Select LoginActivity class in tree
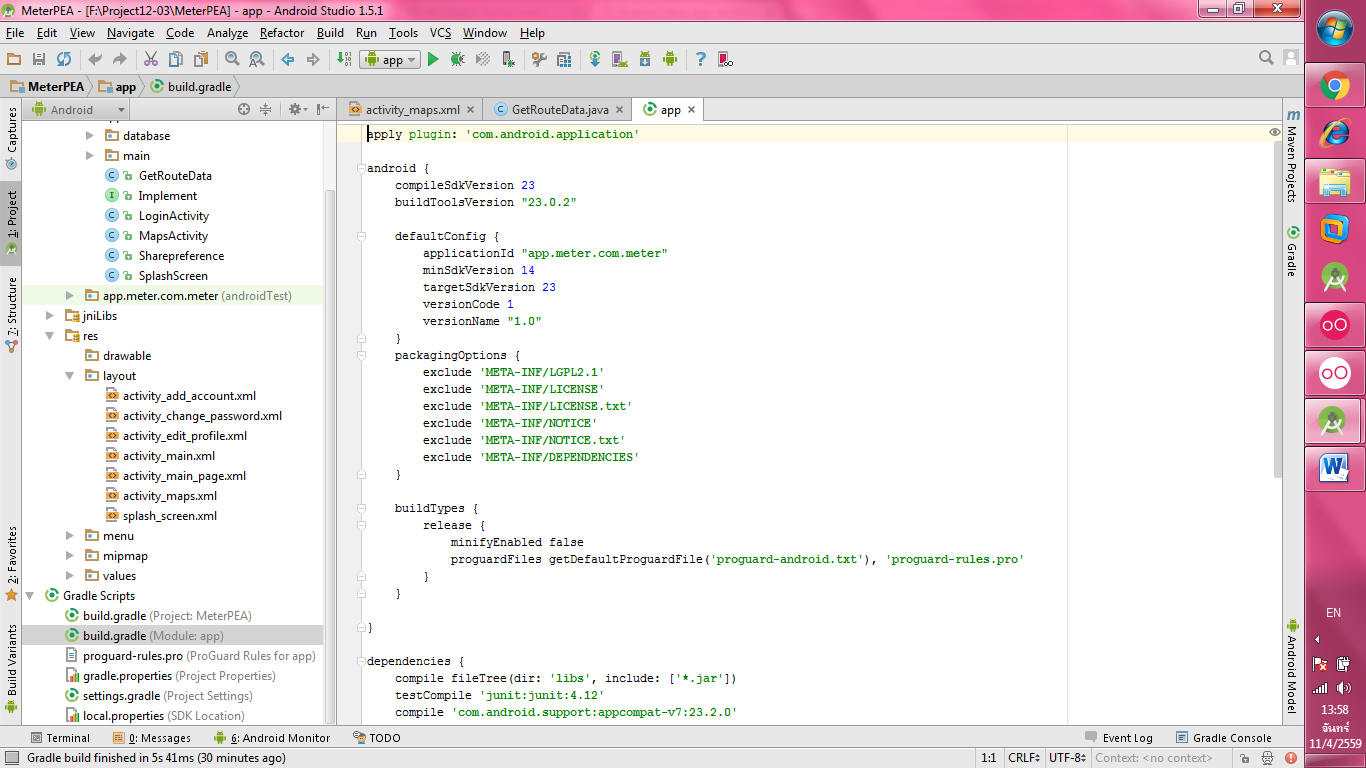 click(x=174, y=216)
